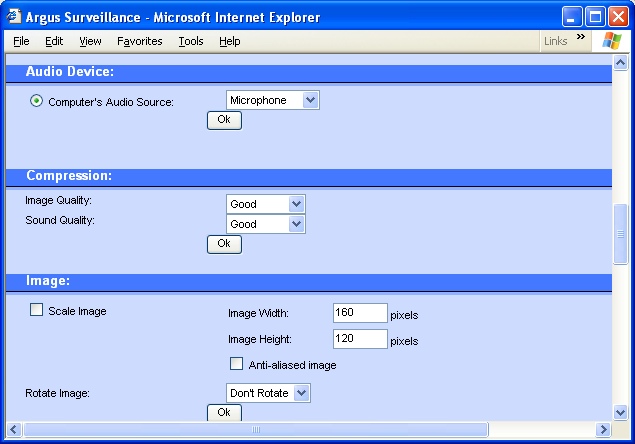This screenshot has width=635, height=444.
Task: Click the horizontal scrollbar left arrow
Action: 13,429
